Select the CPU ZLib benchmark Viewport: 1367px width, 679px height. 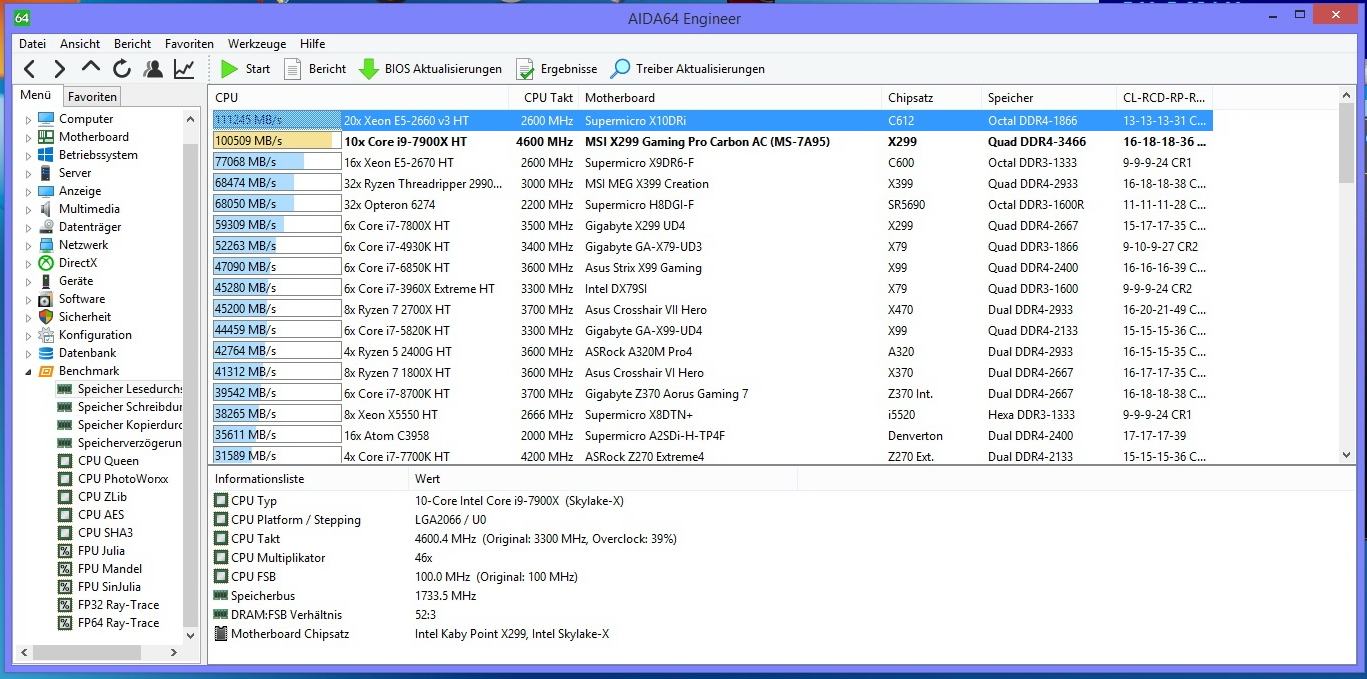(92, 497)
